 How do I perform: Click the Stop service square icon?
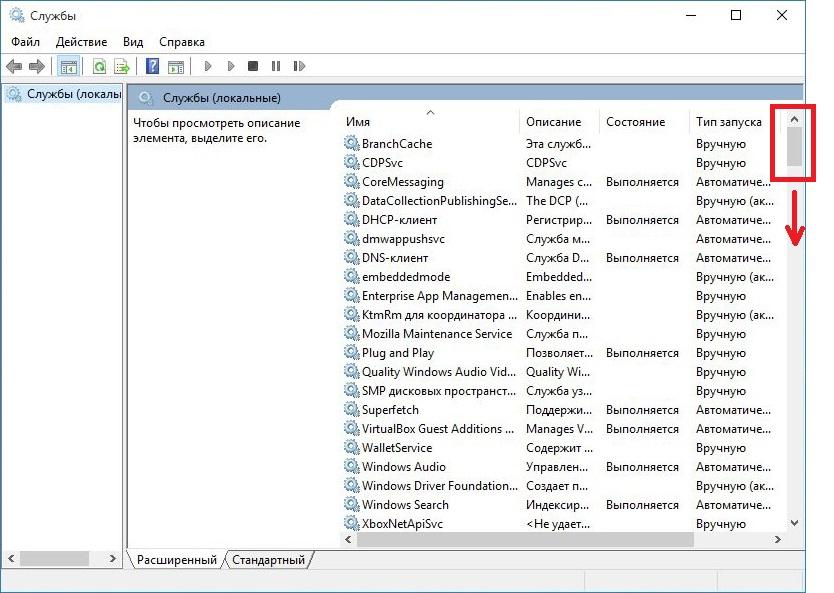pyautogui.click(x=253, y=66)
